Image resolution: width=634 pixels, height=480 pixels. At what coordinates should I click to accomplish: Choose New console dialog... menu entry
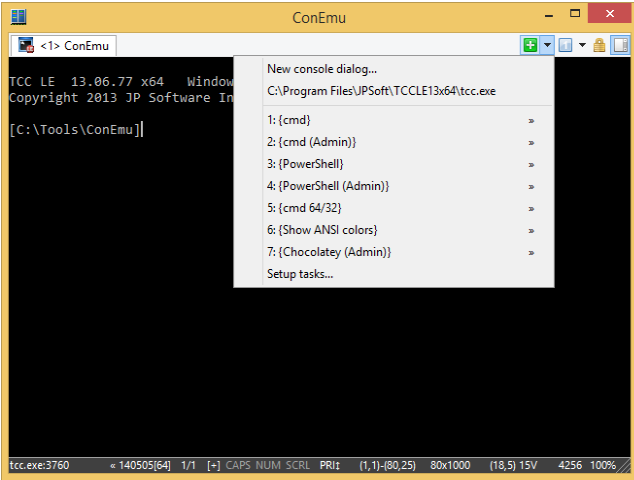[x=322, y=69]
